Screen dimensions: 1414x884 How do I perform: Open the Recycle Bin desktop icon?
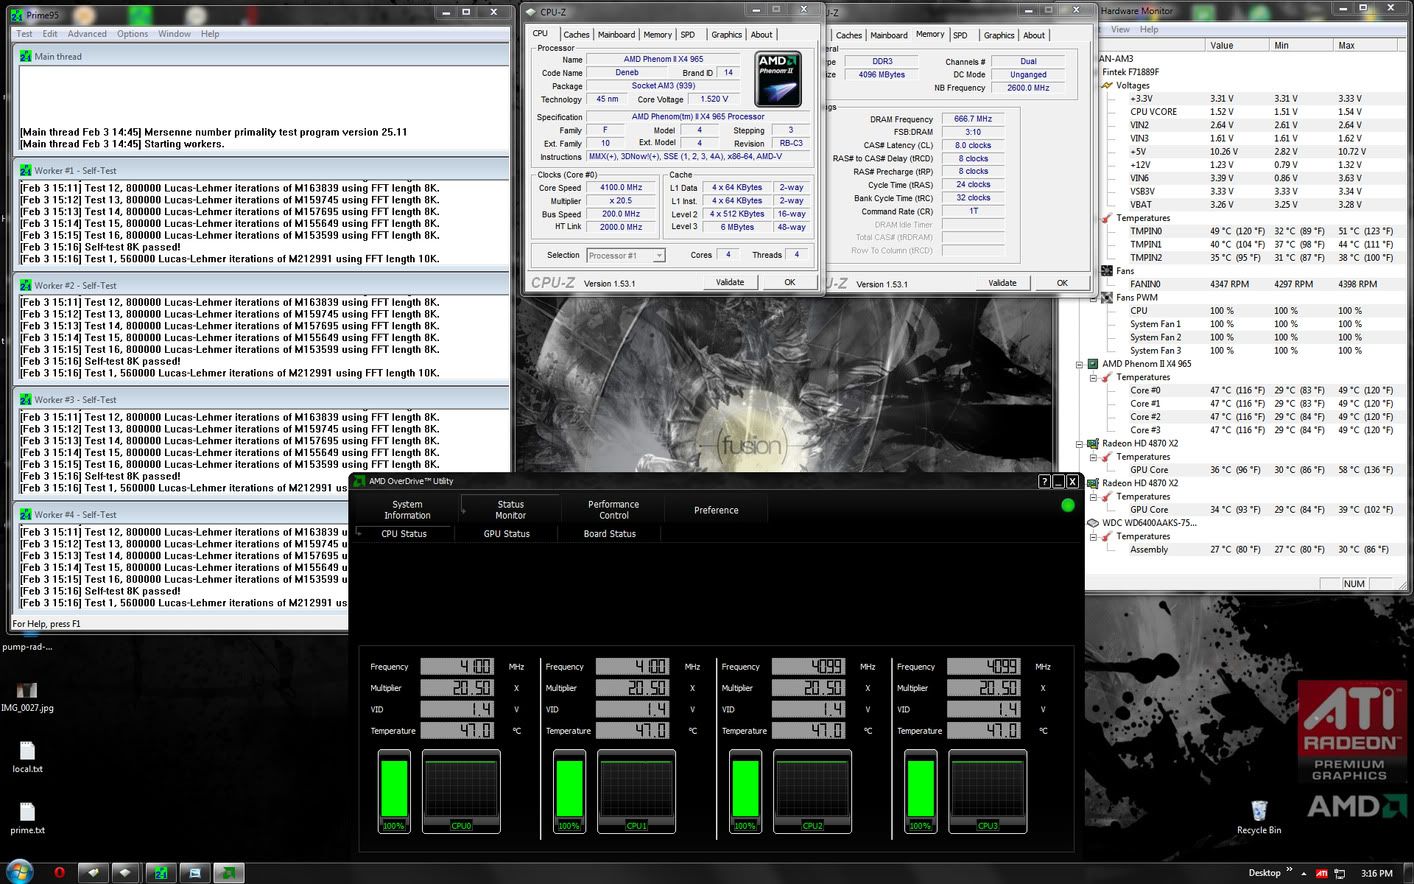tap(1258, 811)
